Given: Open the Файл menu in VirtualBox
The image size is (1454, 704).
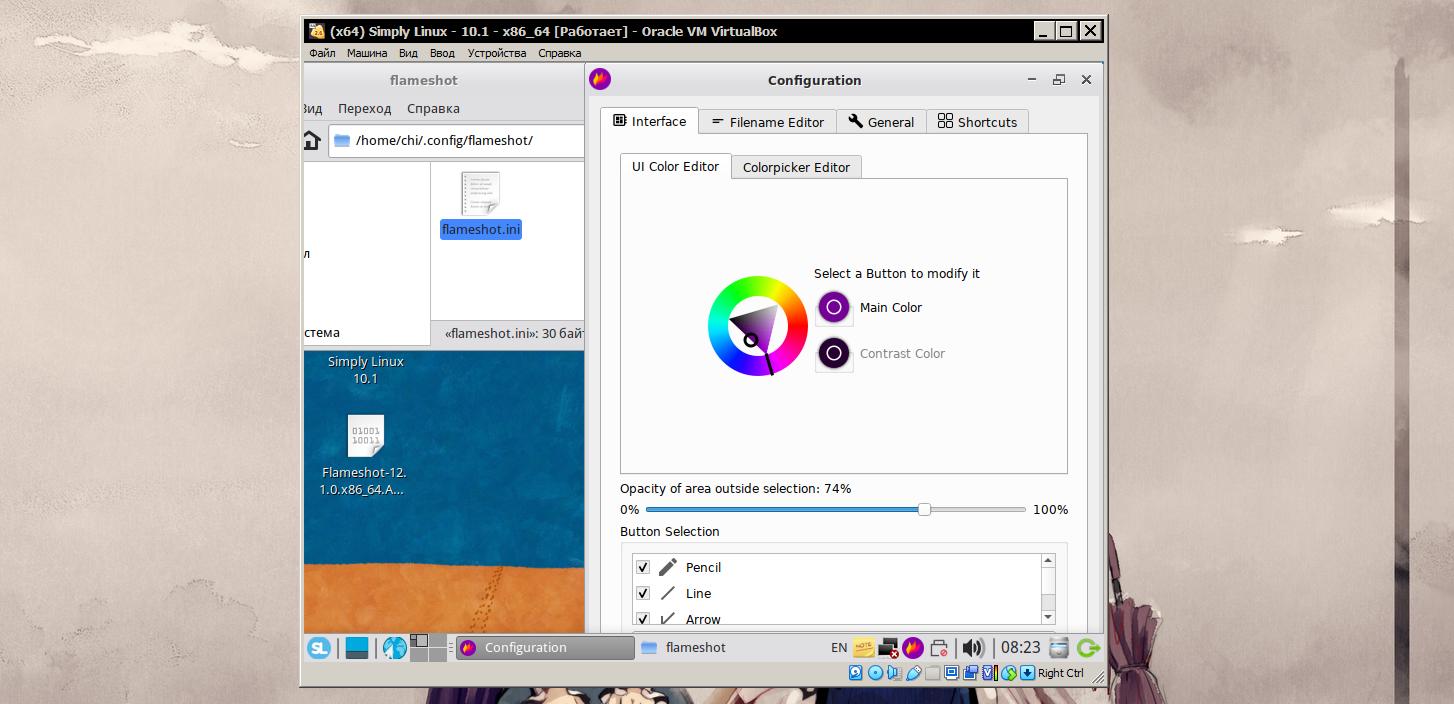Looking at the screenshot, I should 322,53.
